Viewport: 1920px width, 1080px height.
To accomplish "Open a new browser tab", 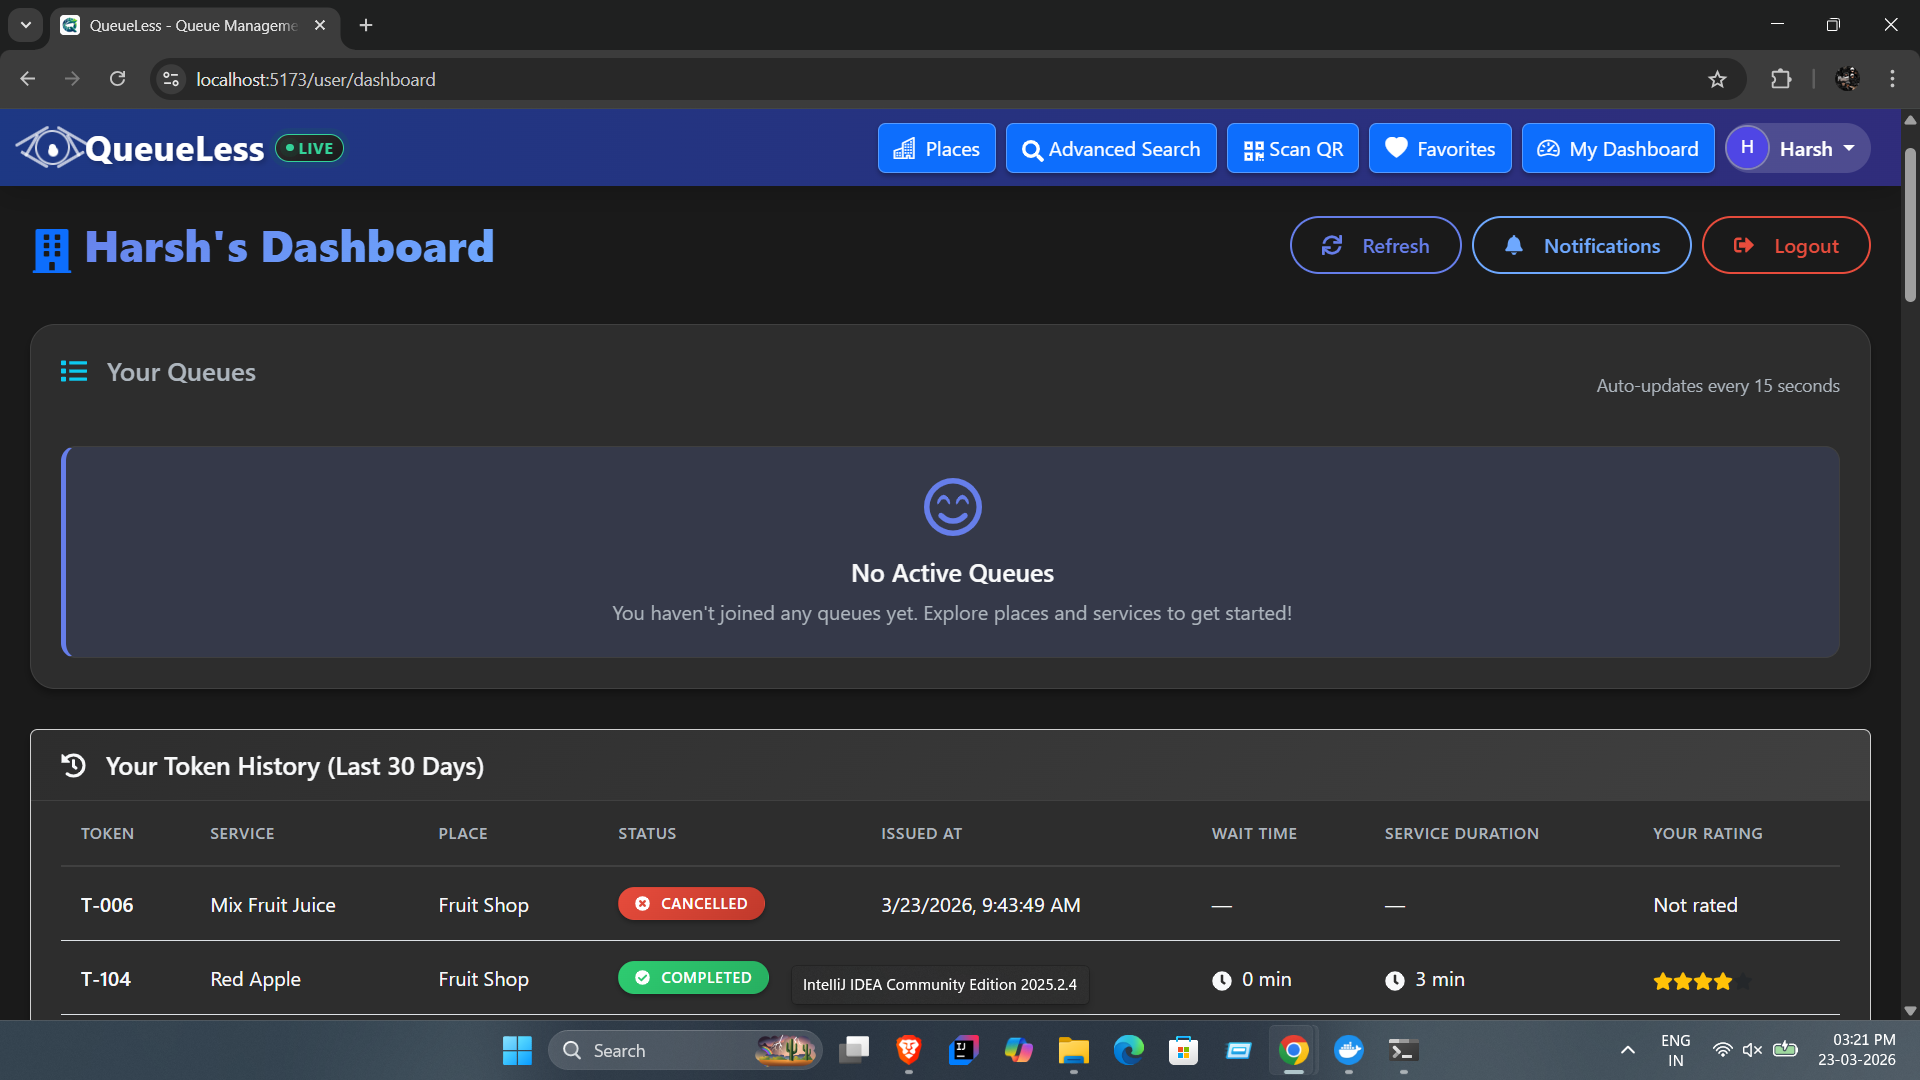I will 366,25.
